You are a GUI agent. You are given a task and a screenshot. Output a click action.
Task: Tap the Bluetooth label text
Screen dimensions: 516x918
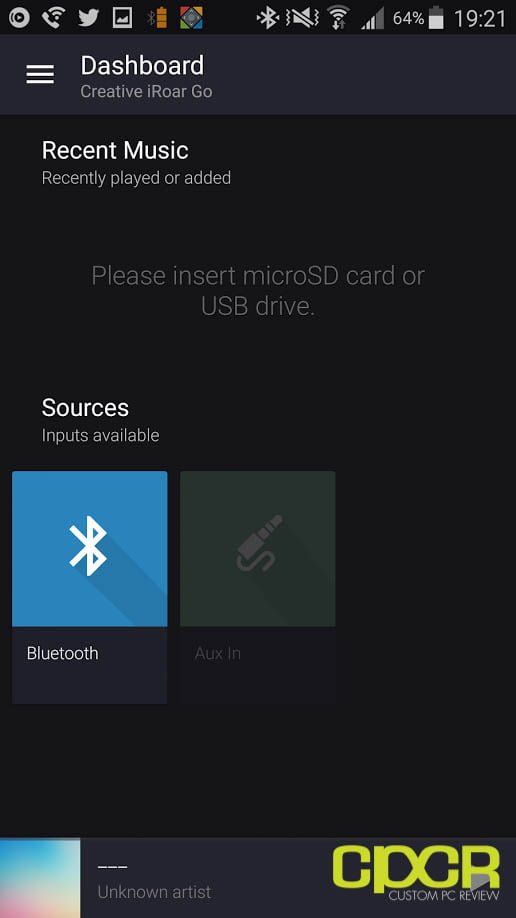(x=63, y=653)
